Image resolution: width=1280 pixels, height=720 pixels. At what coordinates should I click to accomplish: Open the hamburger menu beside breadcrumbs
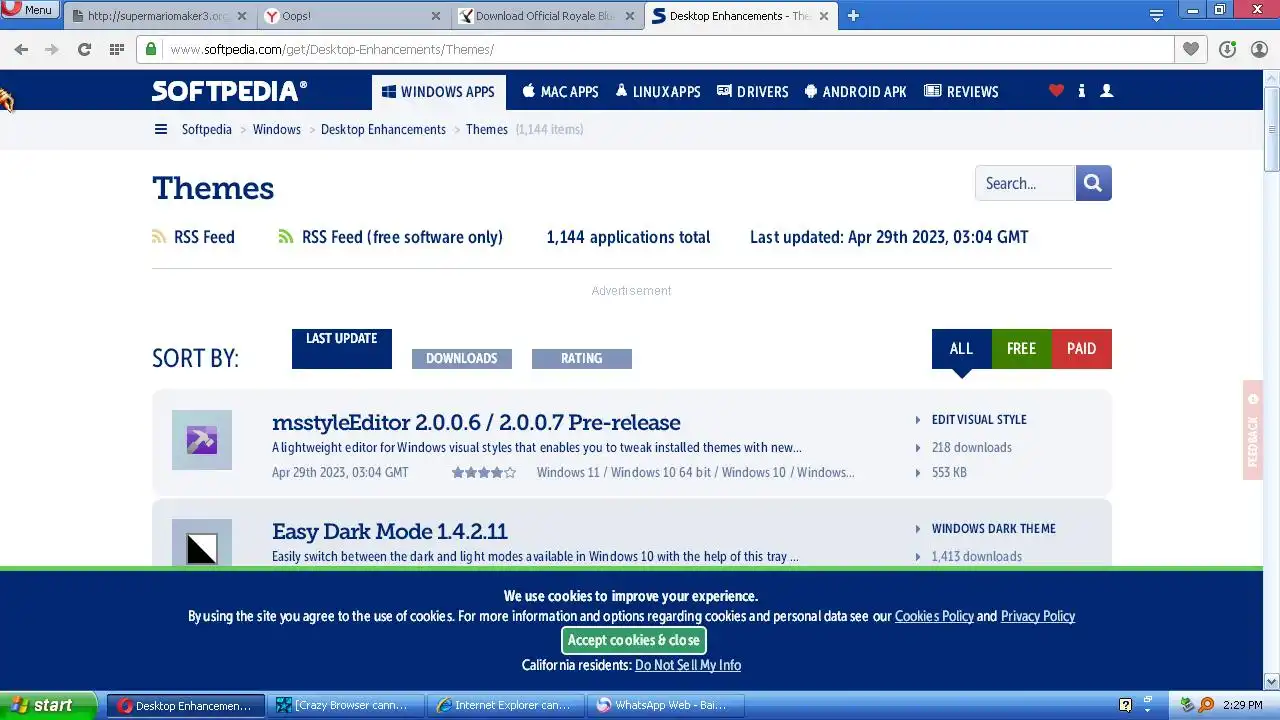point(160,129)
